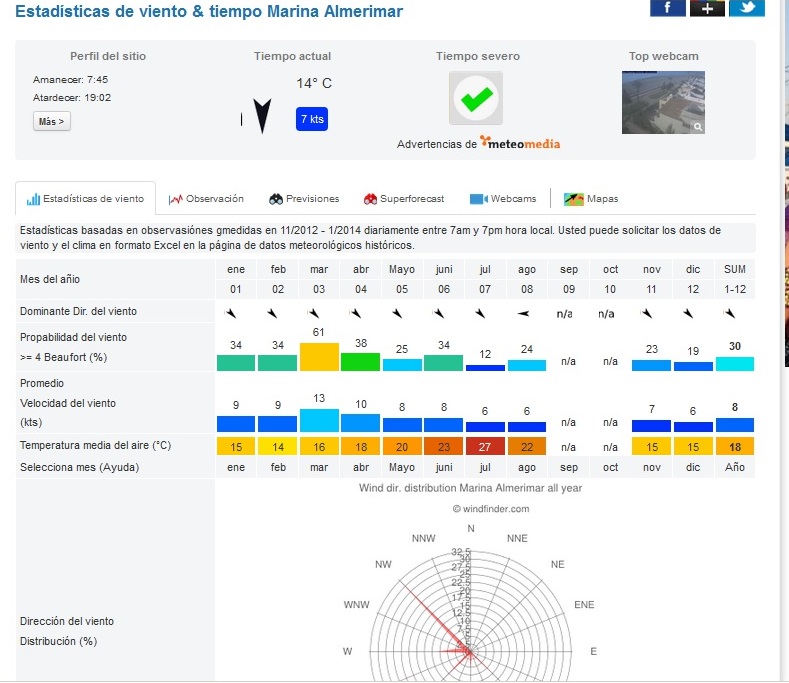This screenshot has width=789, height=683.
Task: Select month mar in Selecciona mes row
Action: (x=319, y=467)
